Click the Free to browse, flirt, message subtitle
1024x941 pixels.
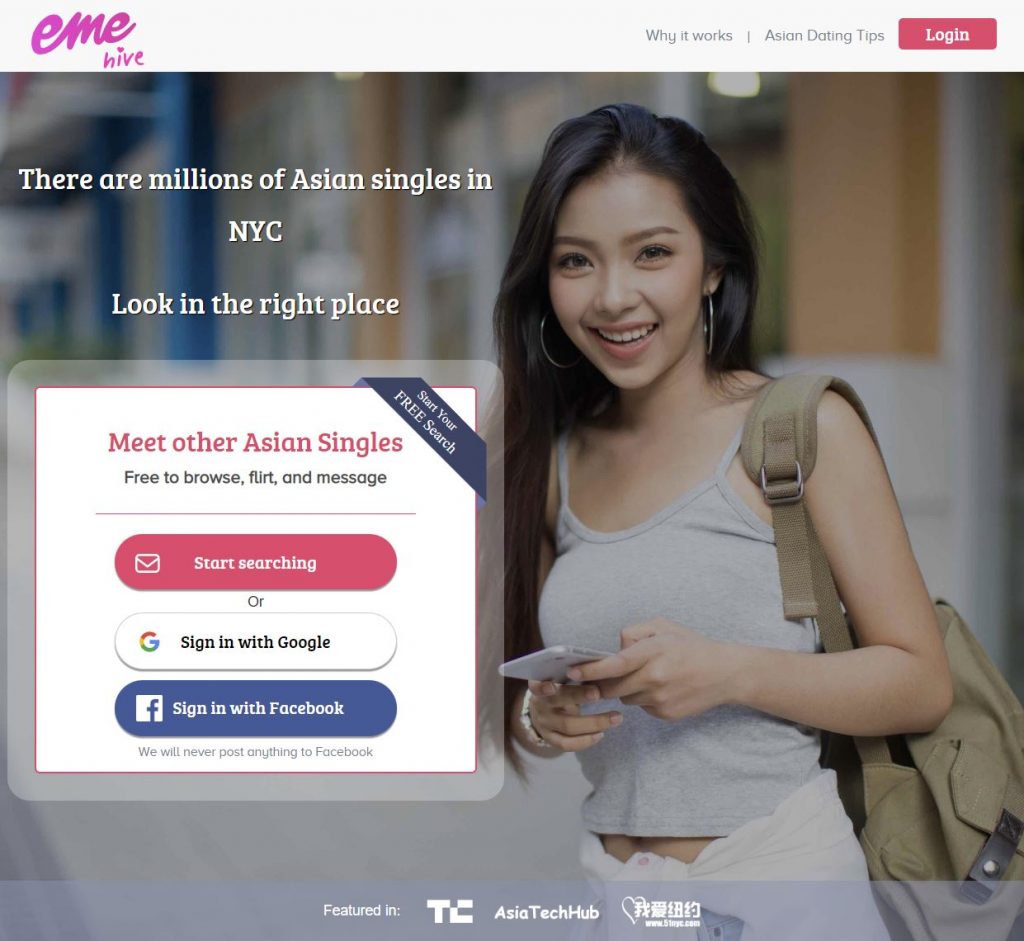pos(255,477)
